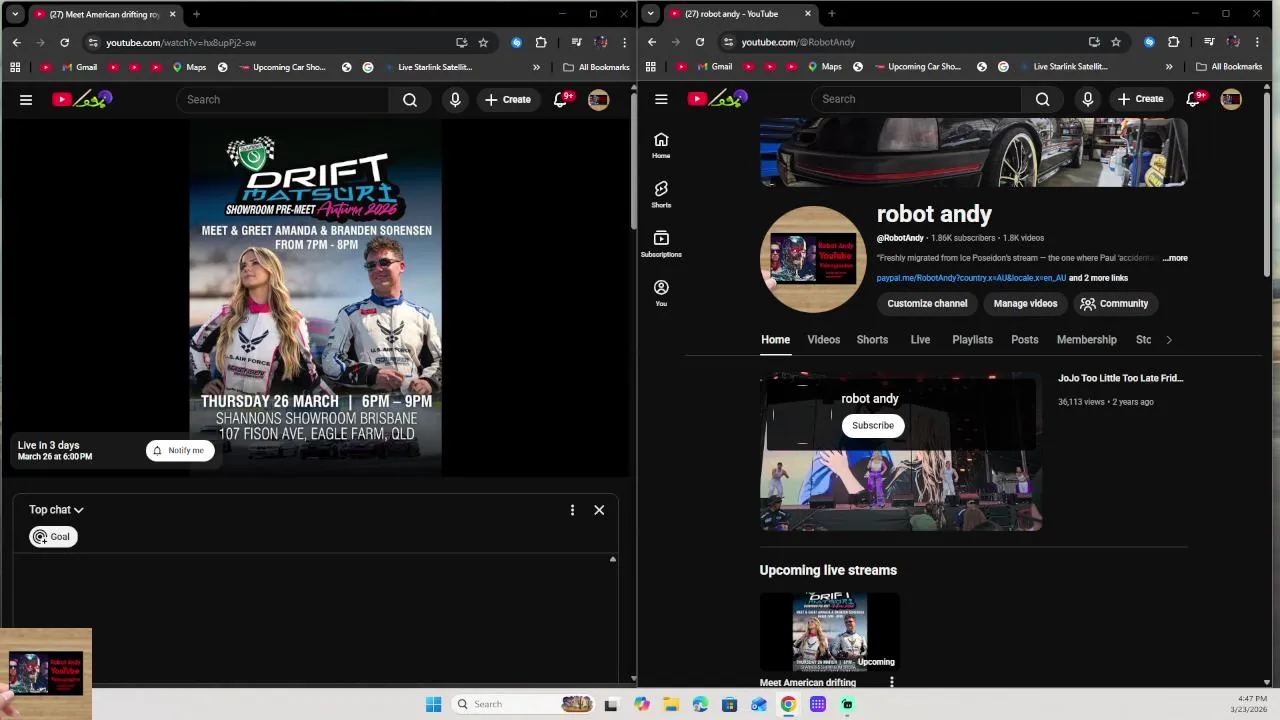Click the Manage videos button
The width and height of the screenshot is (1280, 720).
tap(1025, 304)
